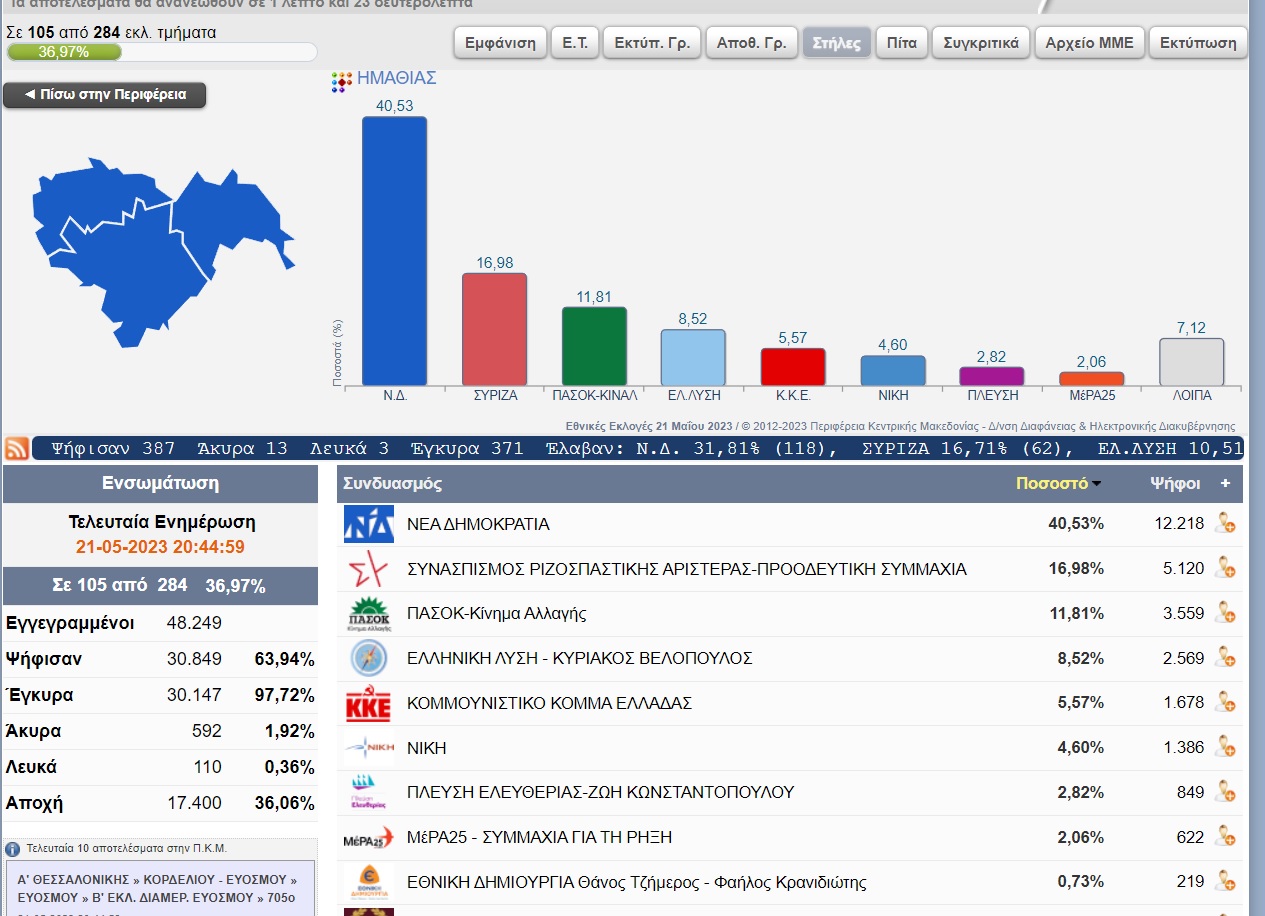
Task: Sort the table by the Ποσοστό column arrow
Action: point(1097,484)
